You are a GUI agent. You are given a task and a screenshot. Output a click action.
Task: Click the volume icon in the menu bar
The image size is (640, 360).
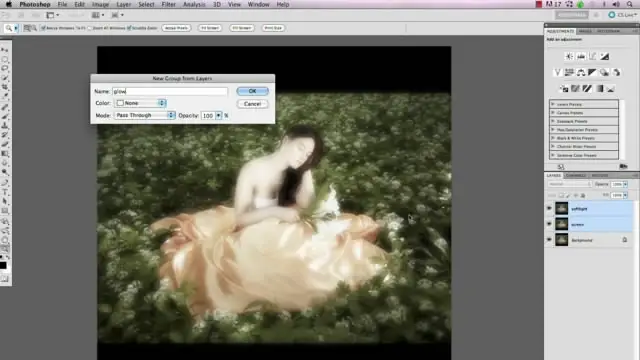pyautogui.click(x=616, y=4)
